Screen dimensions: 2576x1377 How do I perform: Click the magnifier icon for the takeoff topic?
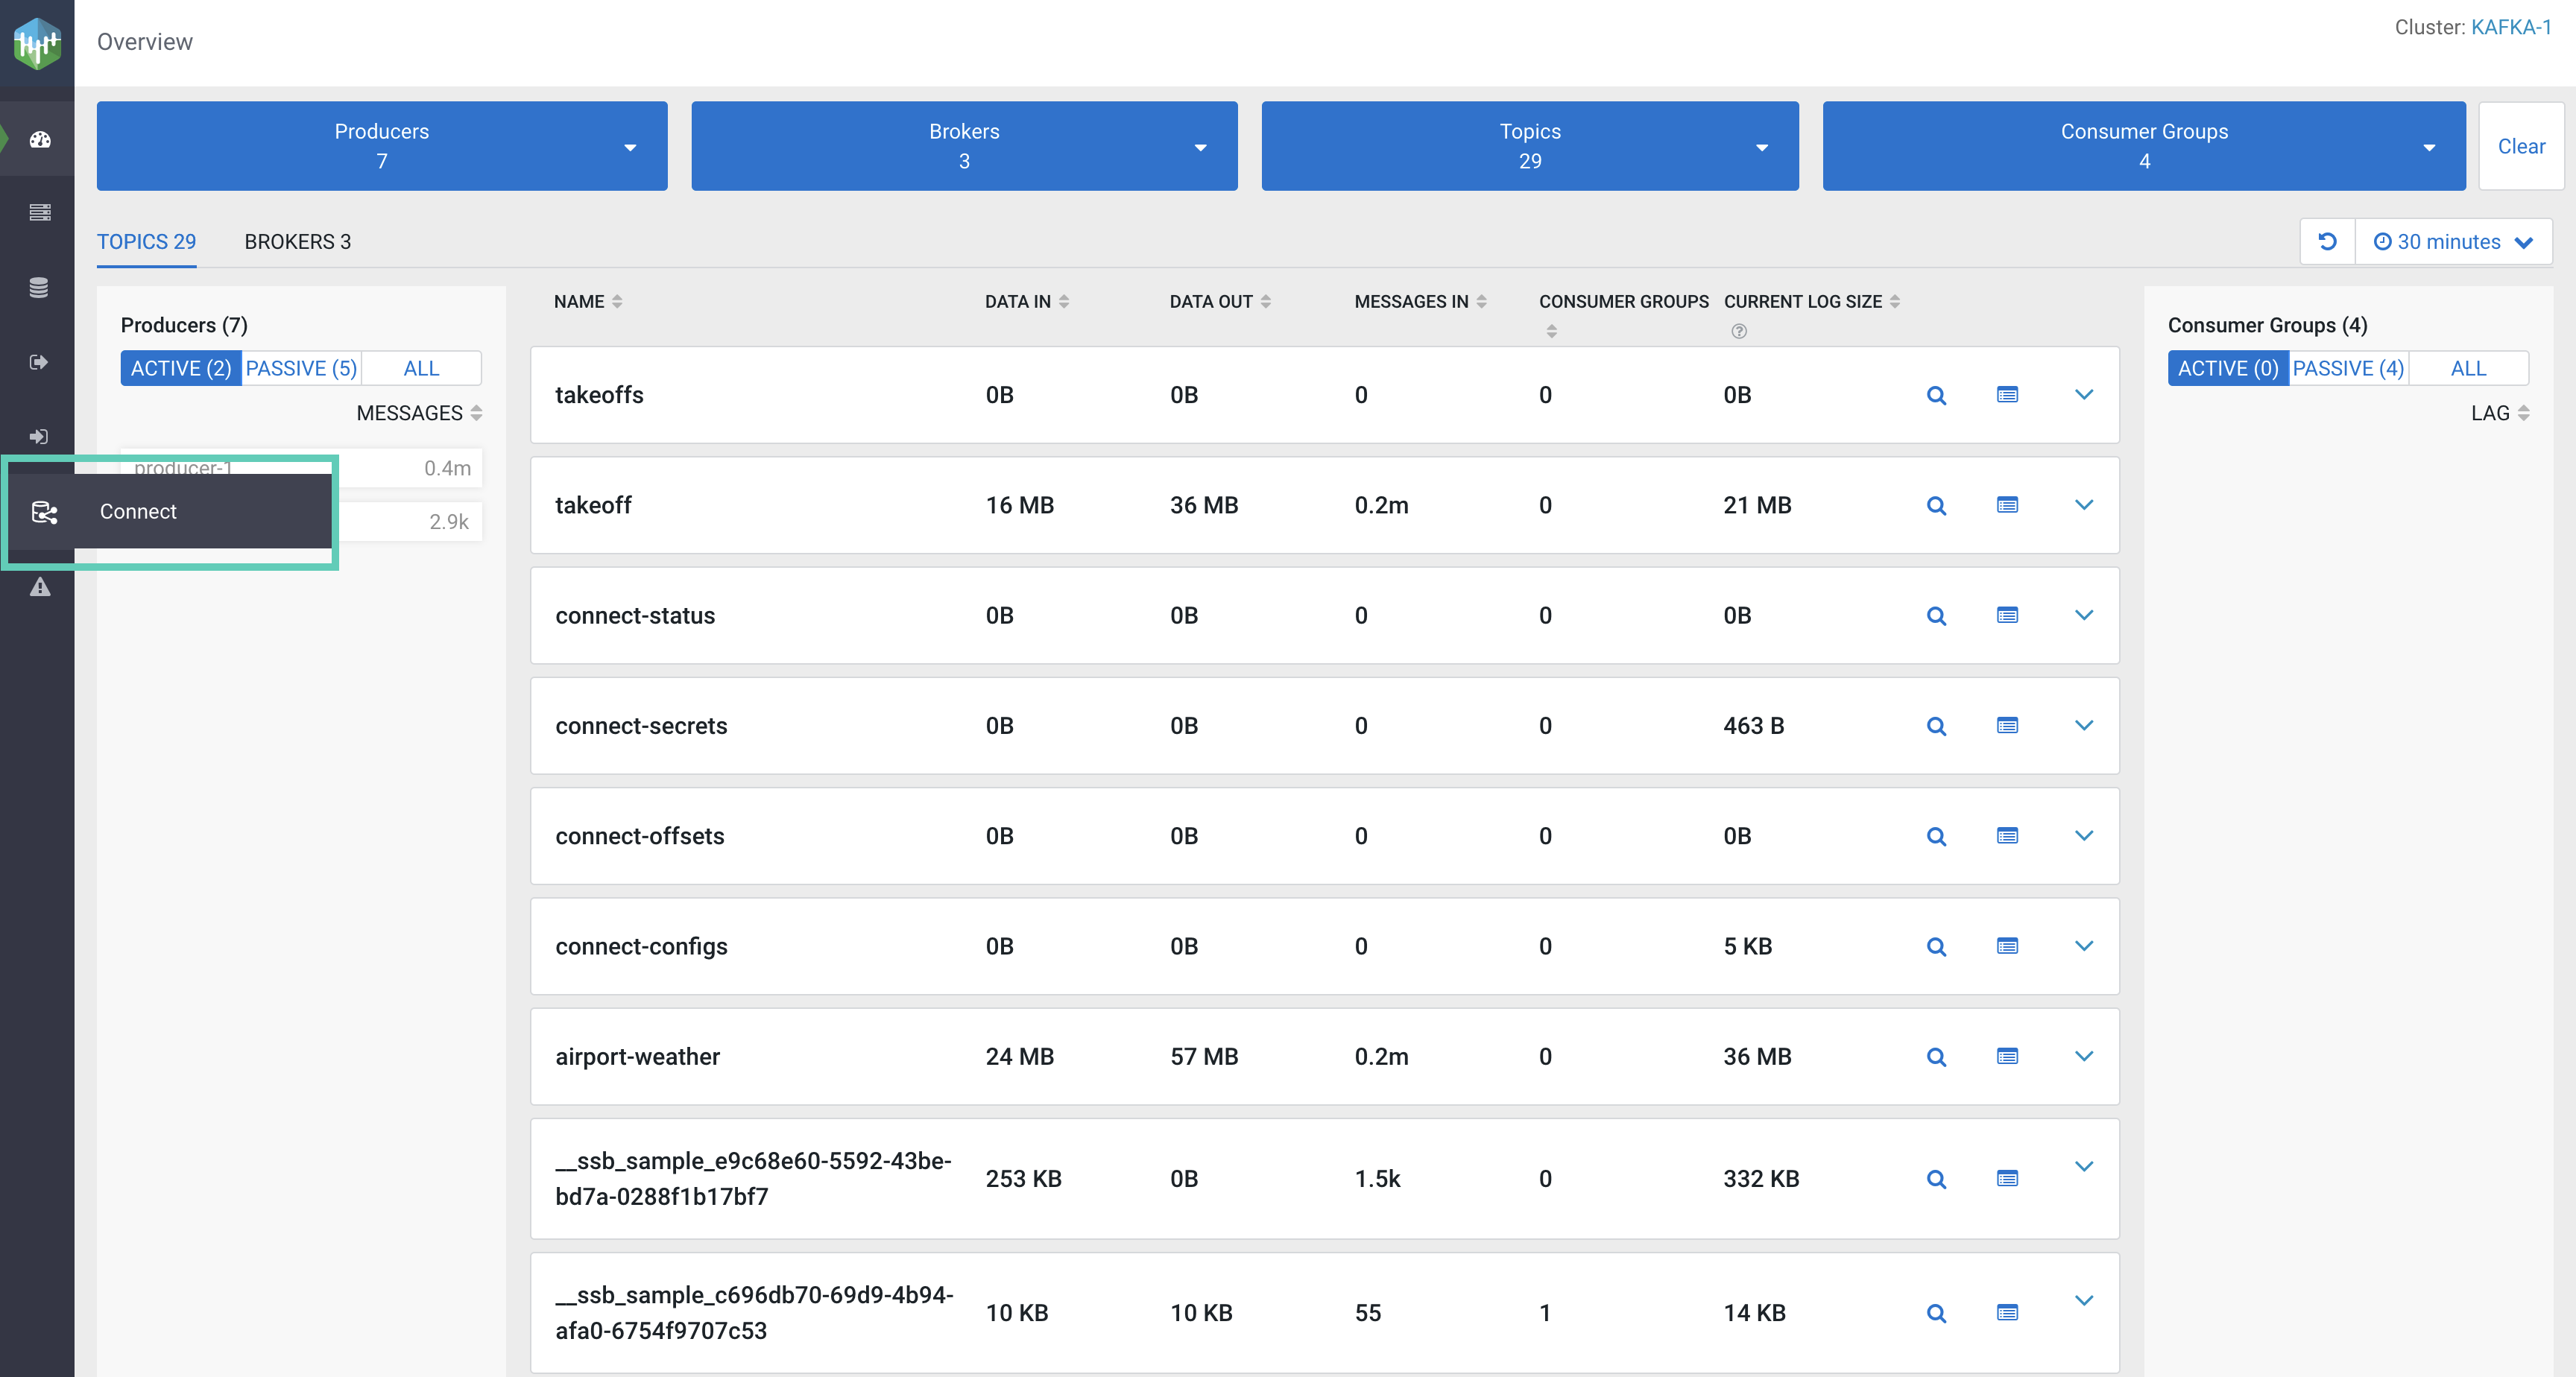pos(1936,506)
